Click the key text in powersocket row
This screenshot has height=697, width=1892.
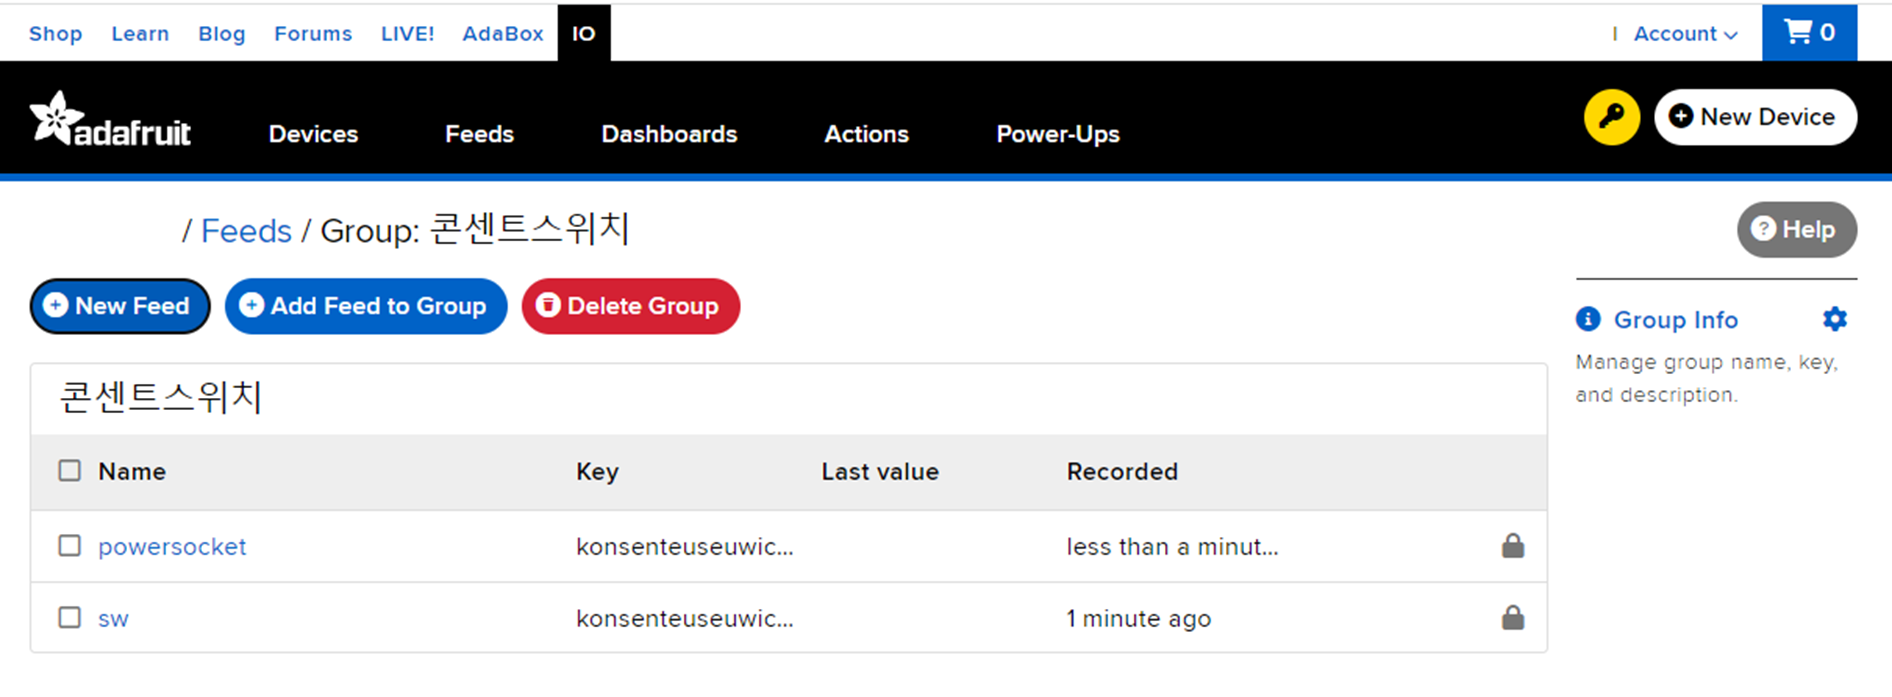point(684,547)
